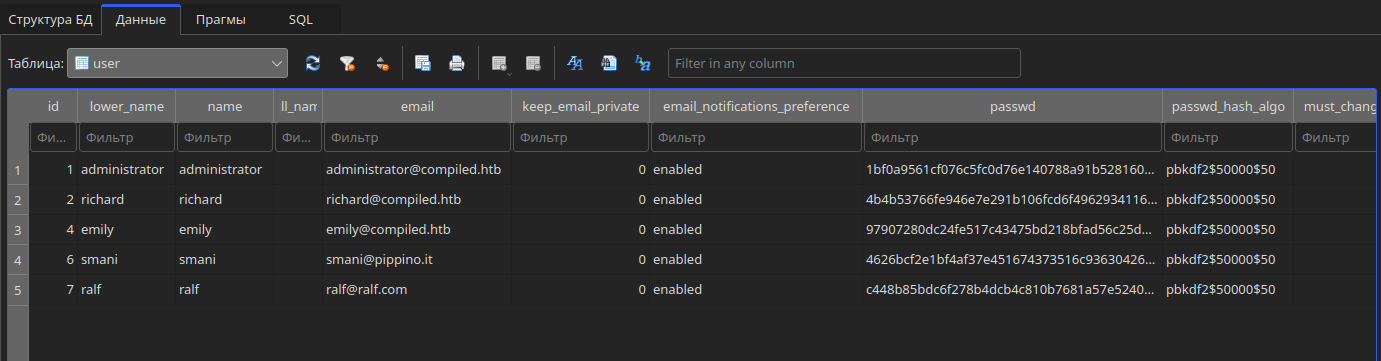Select id cell with value 7
Screen dimensions: 1381x361
[x=54, y=290]
